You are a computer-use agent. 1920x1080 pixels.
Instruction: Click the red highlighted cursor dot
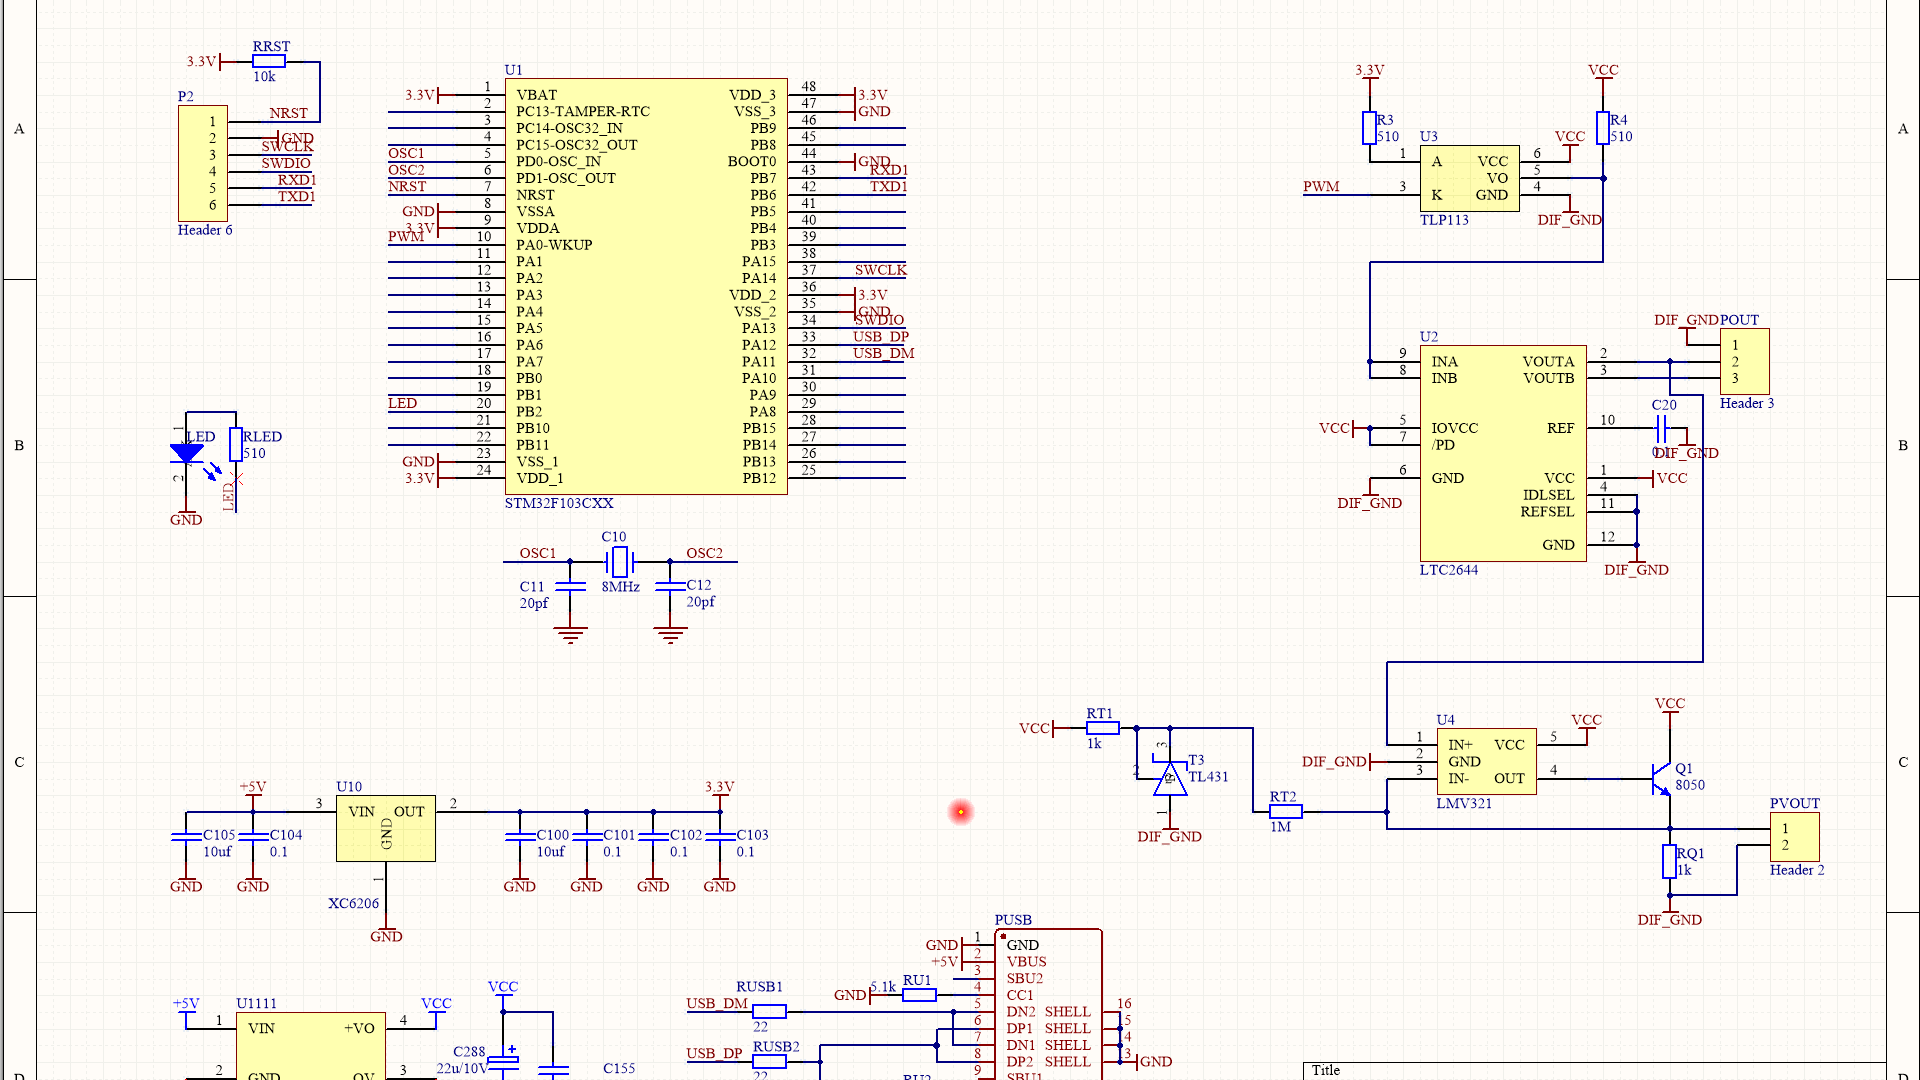coord(961,811)
